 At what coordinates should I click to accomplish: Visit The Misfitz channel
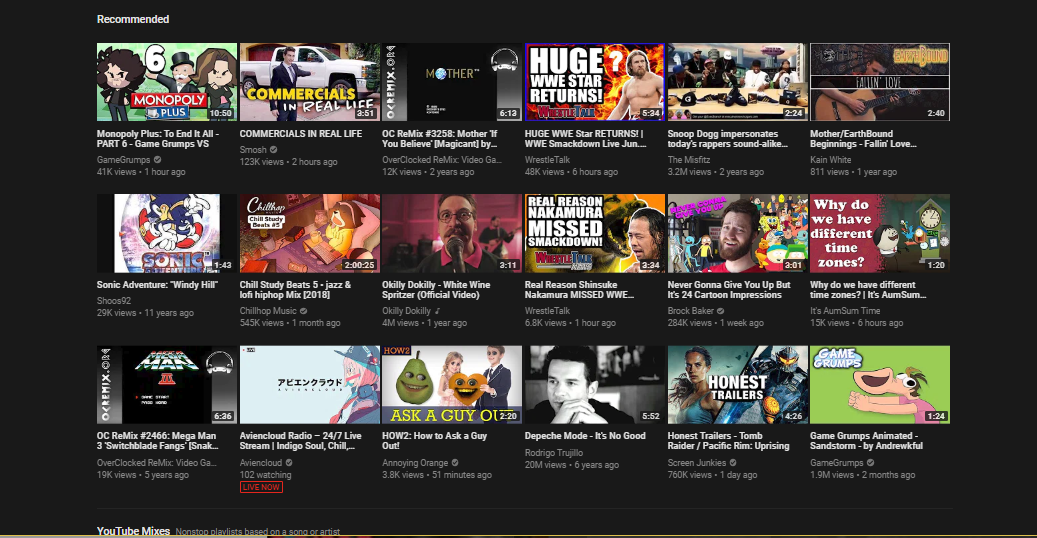[x=688, y=159]
